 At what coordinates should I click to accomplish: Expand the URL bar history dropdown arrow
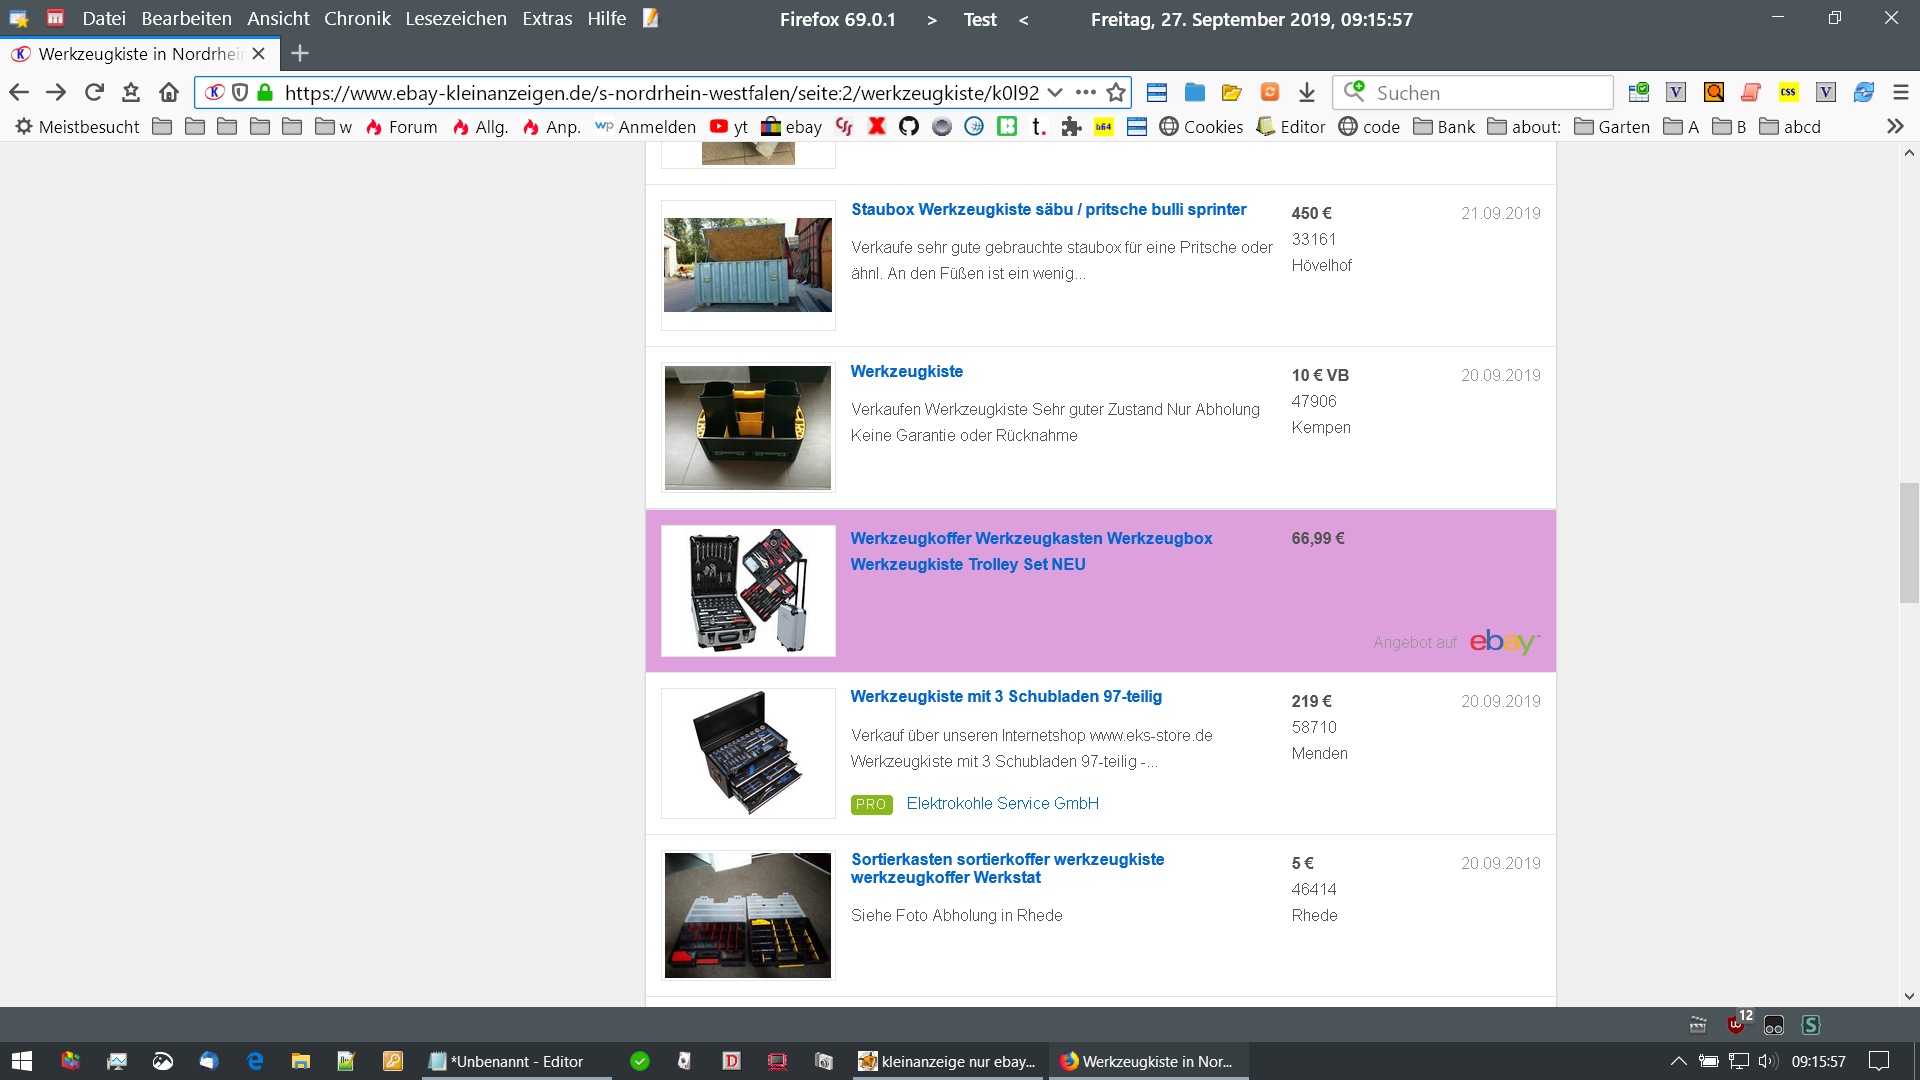click(x=1055, y=92)
